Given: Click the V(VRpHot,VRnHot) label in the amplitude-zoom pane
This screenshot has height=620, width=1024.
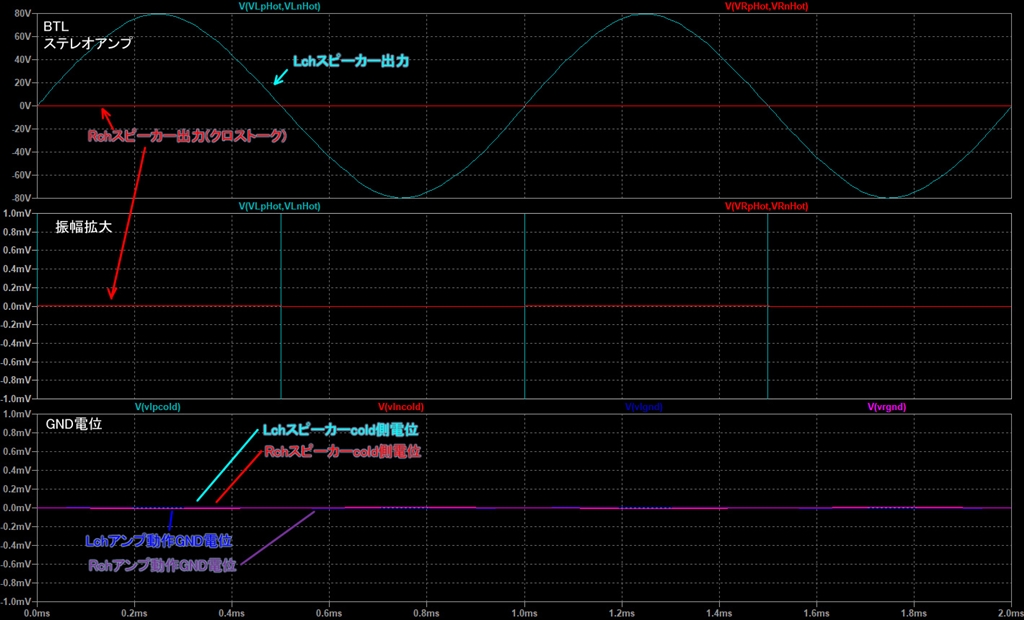Looking at the screenshot, I should tap(767, 206).
